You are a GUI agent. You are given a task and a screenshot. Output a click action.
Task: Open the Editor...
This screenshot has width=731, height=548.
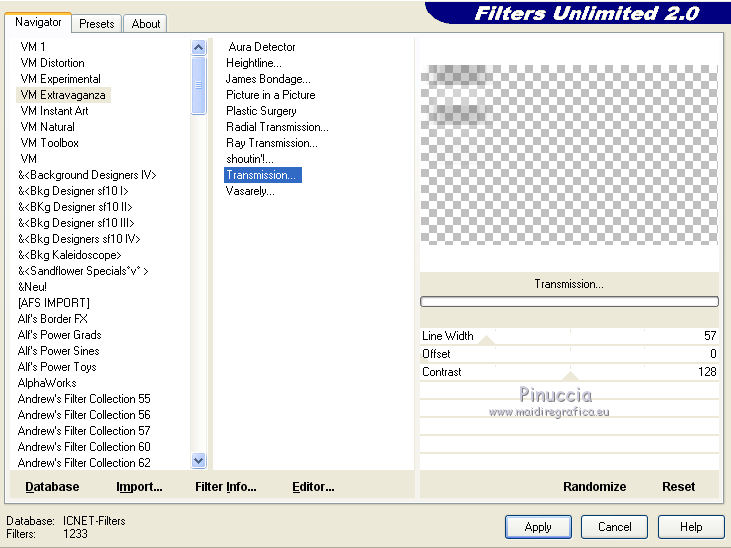pyautogui.click(x=313, y=486)
